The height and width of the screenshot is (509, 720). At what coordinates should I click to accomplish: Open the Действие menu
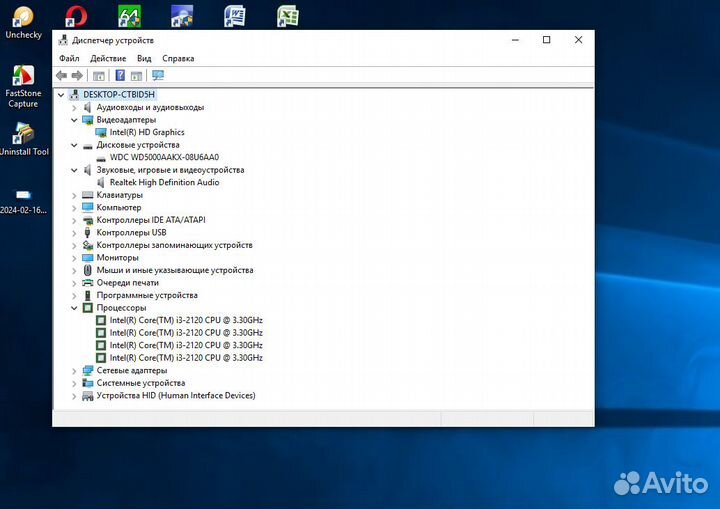[x=108, y=58]
